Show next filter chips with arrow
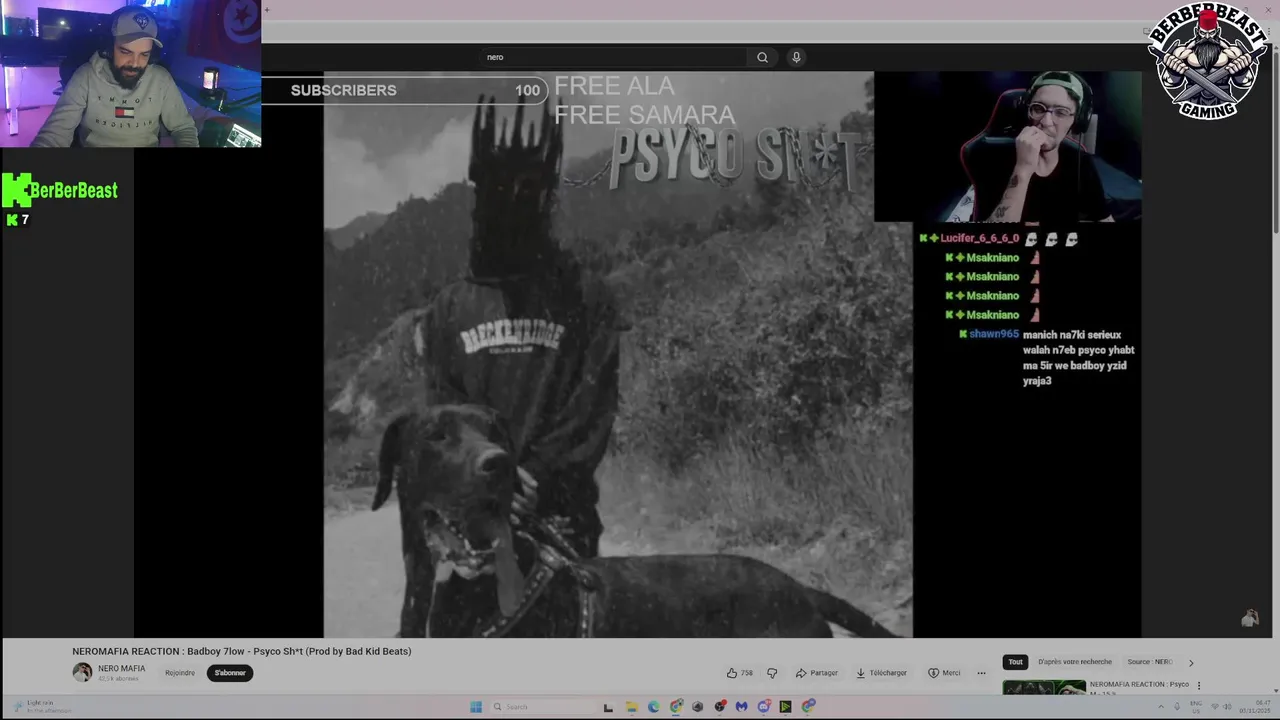 [x=1190, y=662]
